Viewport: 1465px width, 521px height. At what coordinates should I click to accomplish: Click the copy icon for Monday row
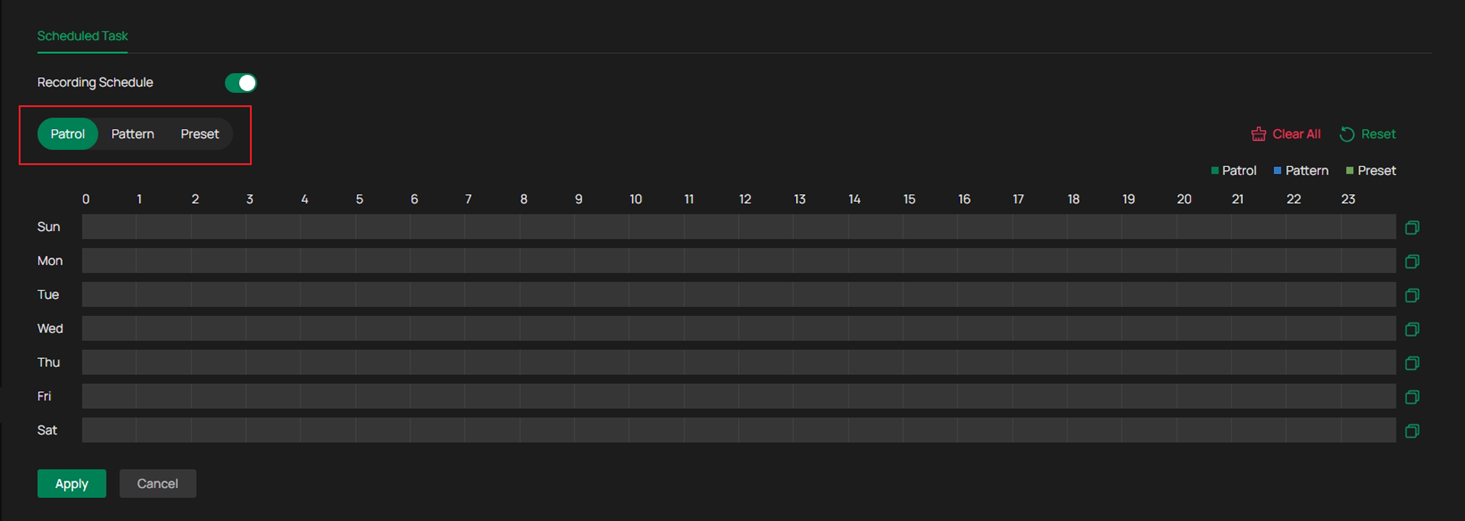click(1412, 262)
